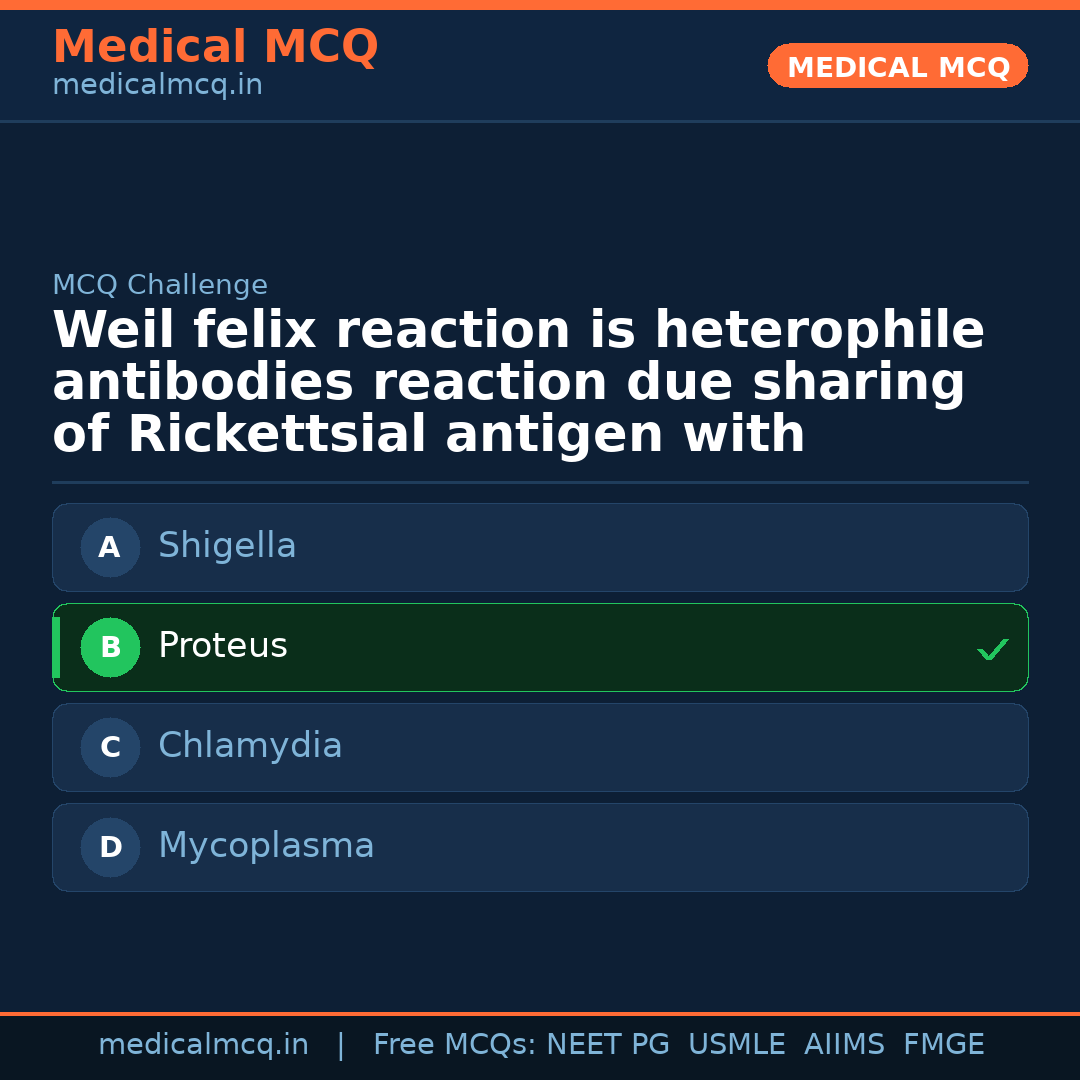1080x1080 pixels.
Task: Click the "Shigella" answer text
Action: tap(227, 546)
